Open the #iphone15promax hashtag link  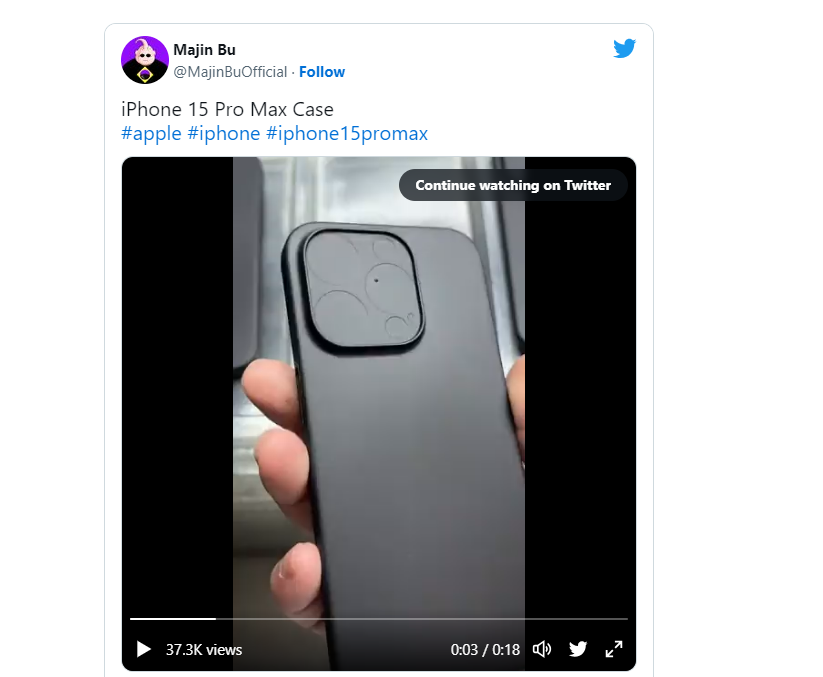coord(347,133)
